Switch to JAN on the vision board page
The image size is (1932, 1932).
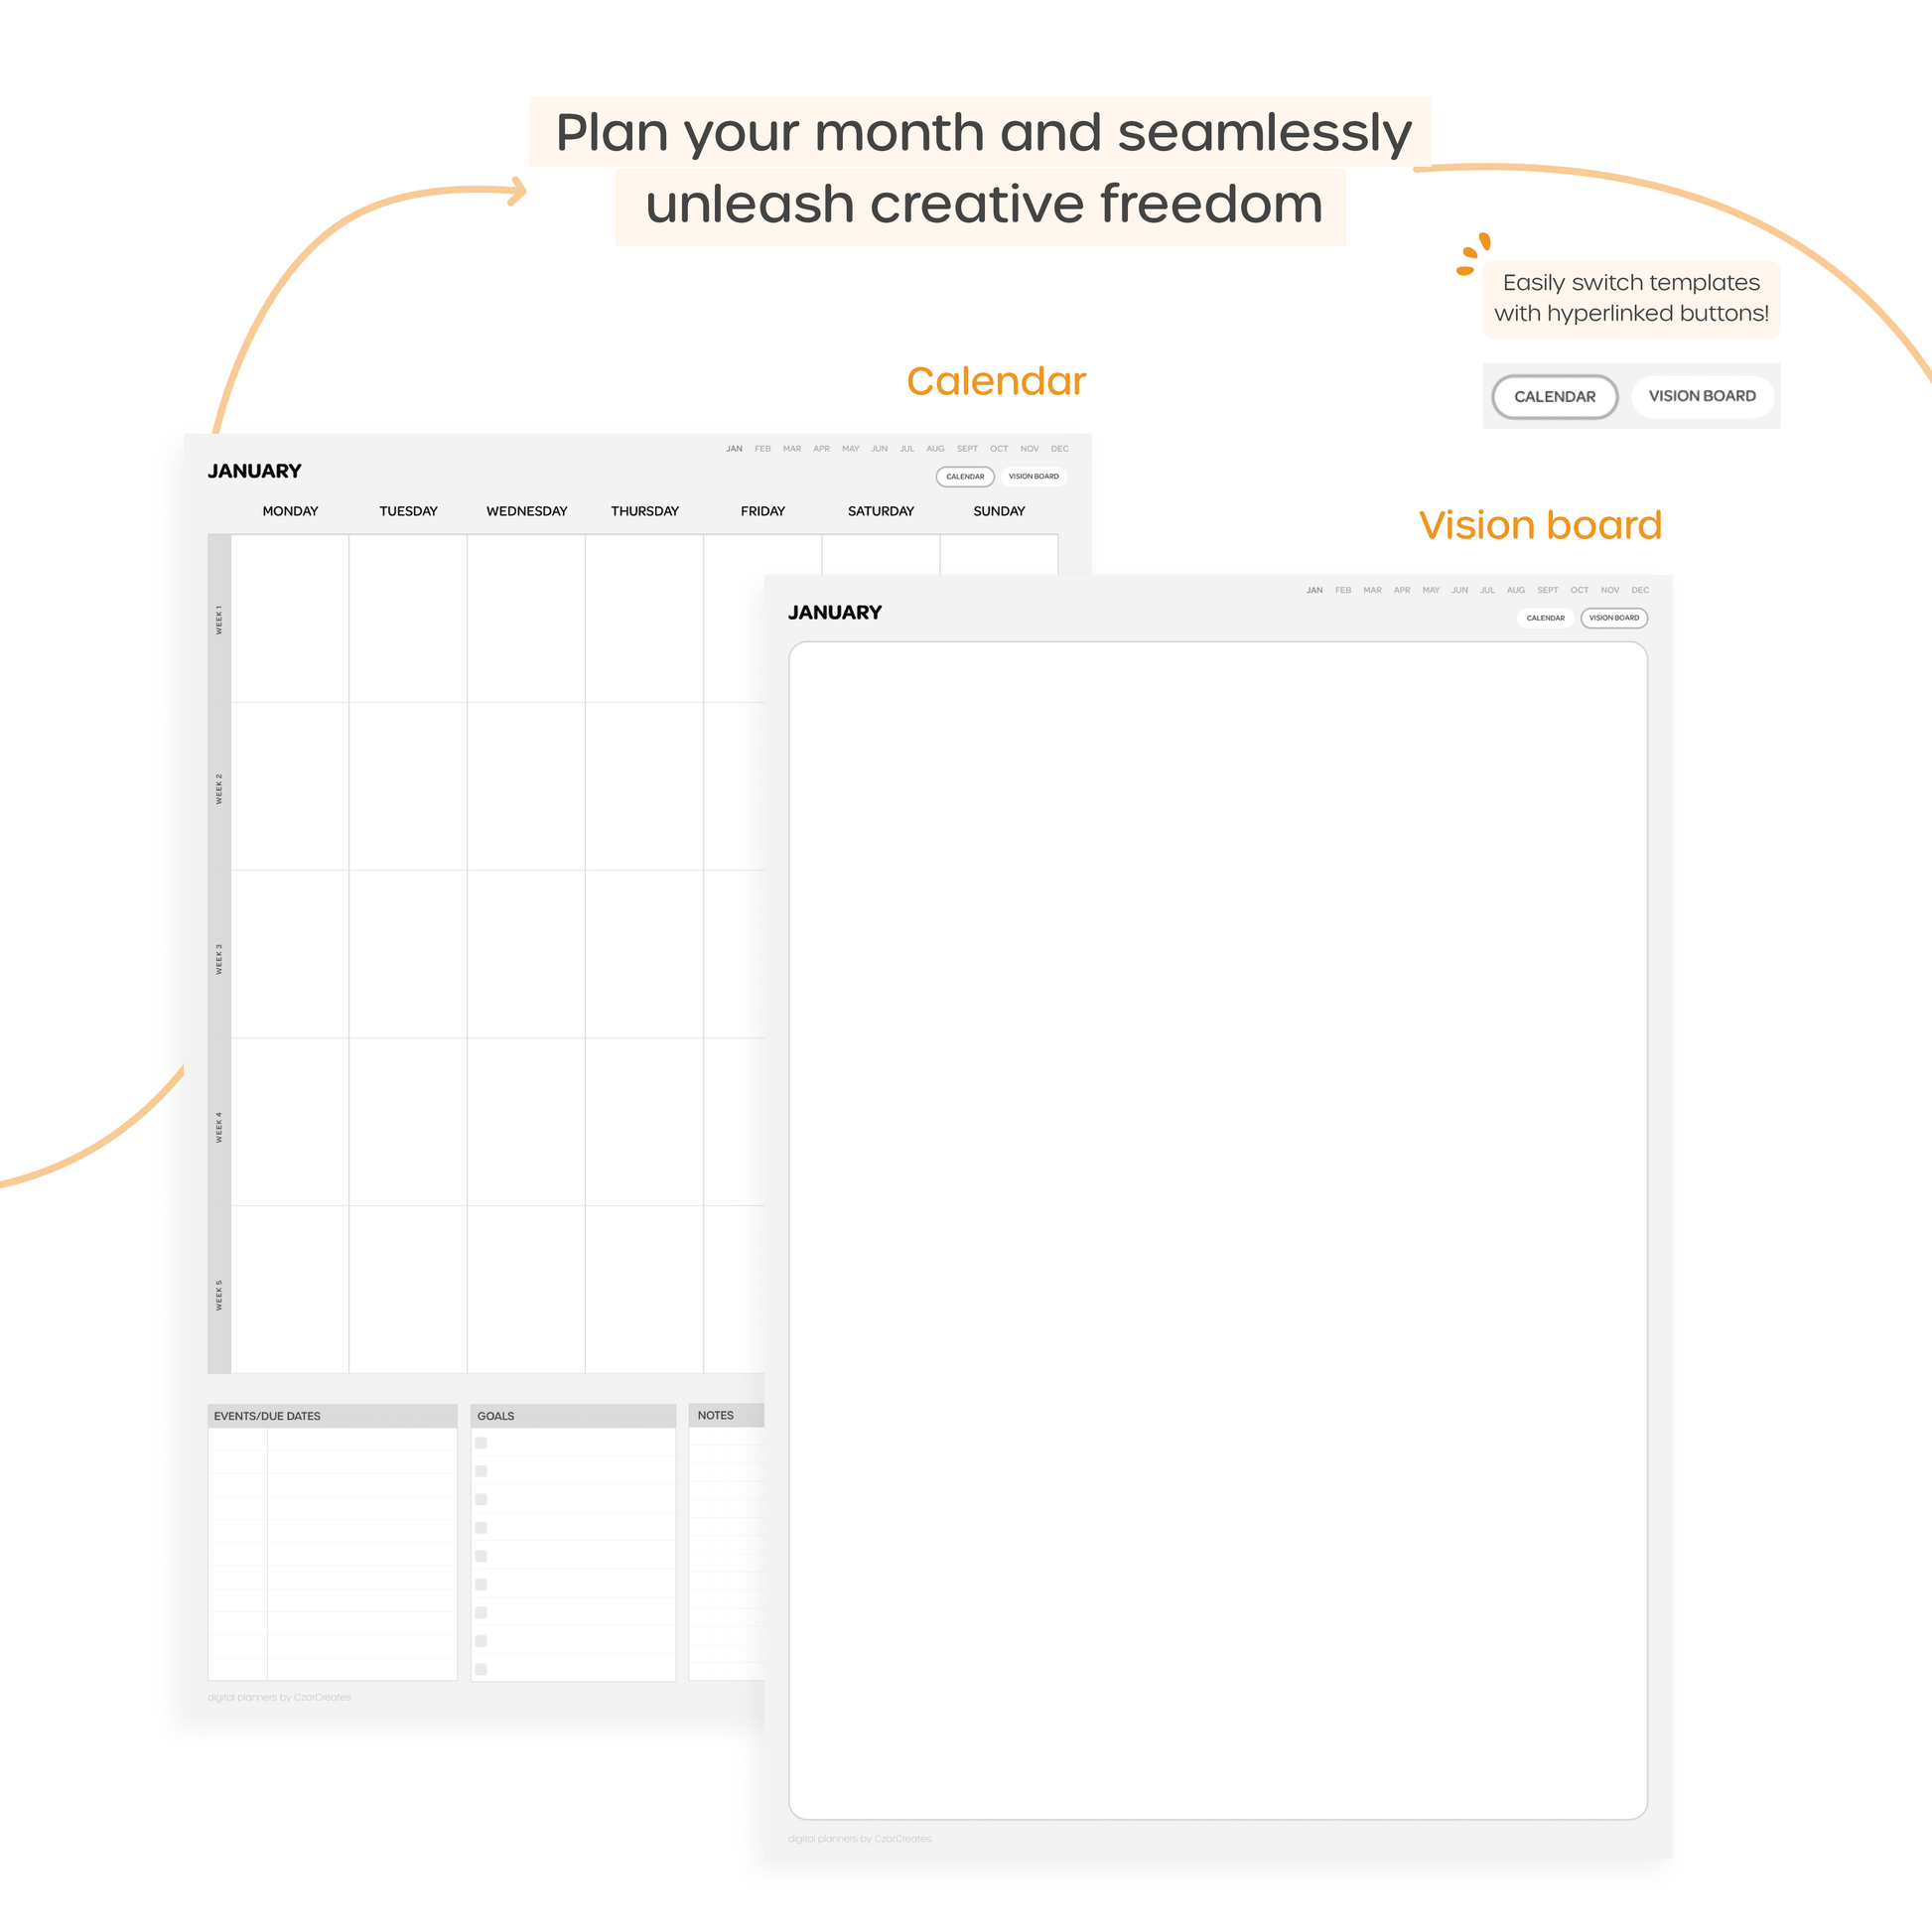click(x=1314, y=590)
